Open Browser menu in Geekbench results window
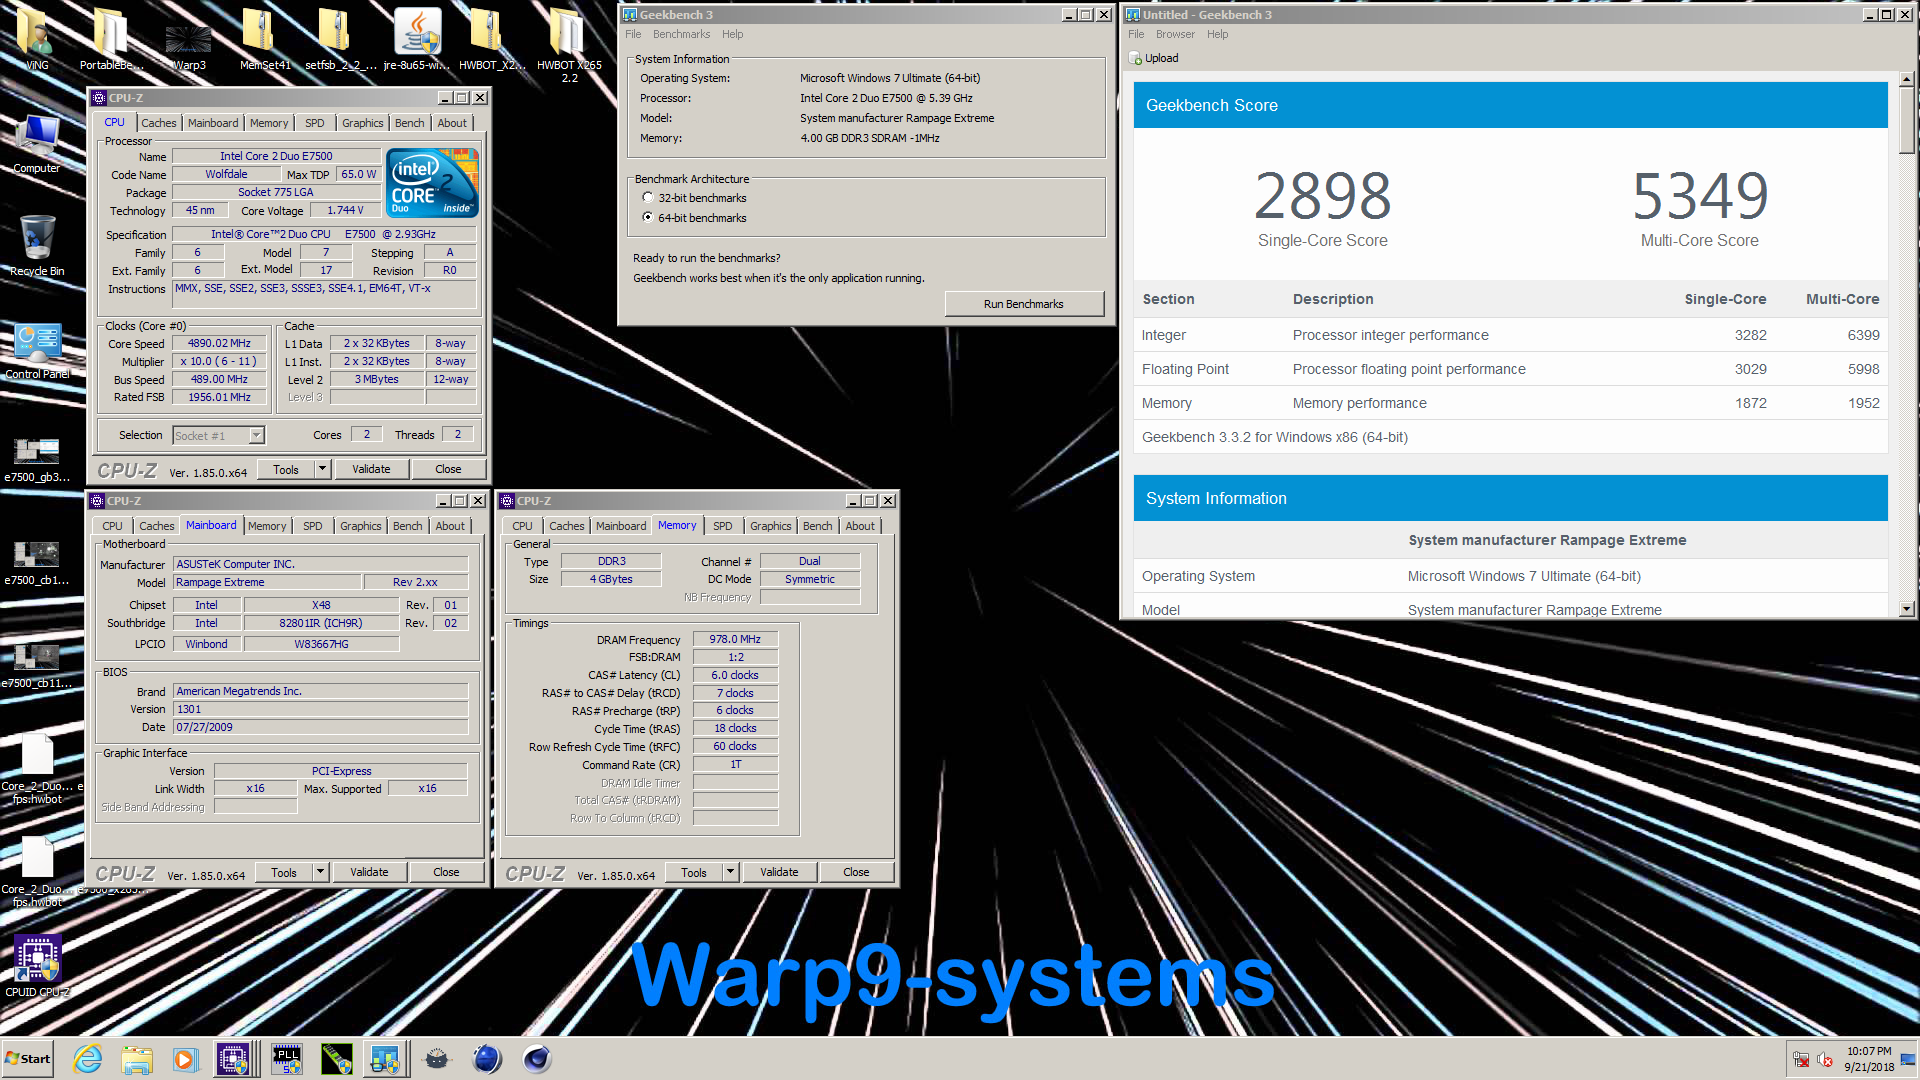Screen dimensions: 1920x1080 pyautogui.click(x=1175, y=34)
